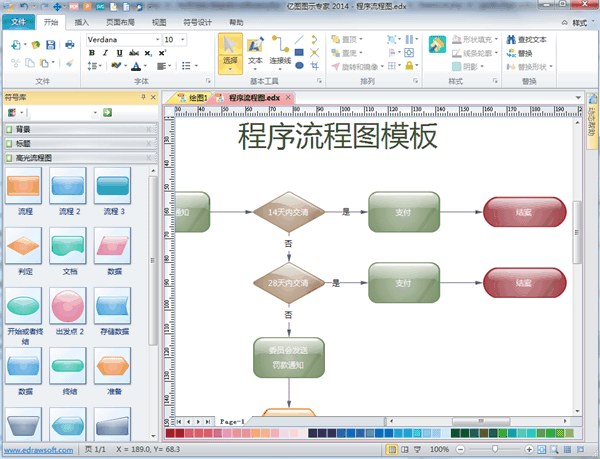
Task: Apply strikethrough with the abc icon
Action: pyautogui.click(x=134, y=53)
